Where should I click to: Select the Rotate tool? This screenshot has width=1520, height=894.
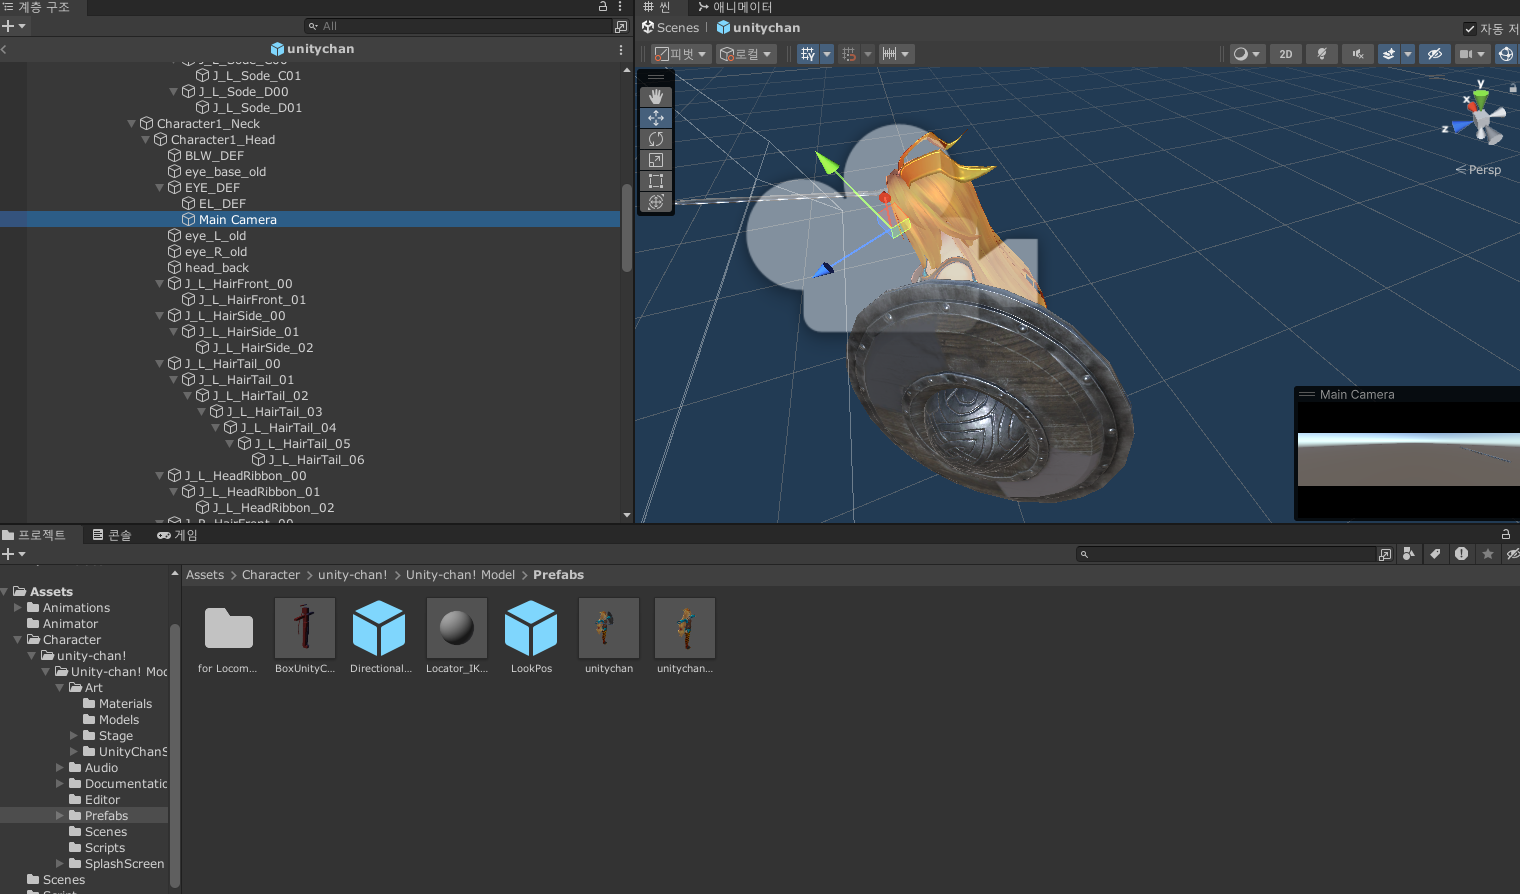[x=656, y=139]
